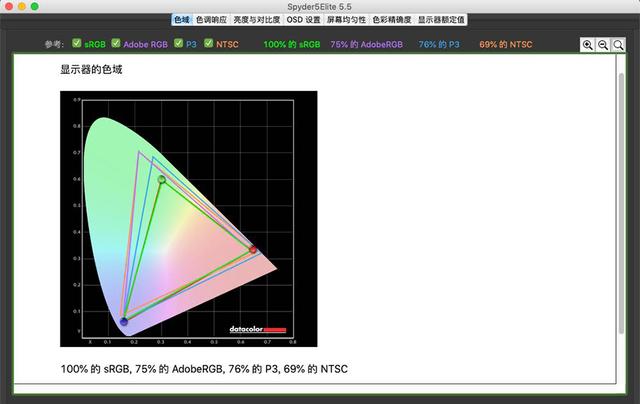Uncheck the NTSC reference checkbox
Screen dimensions: 640x404
pyautogui.click(x=209, y=43)
